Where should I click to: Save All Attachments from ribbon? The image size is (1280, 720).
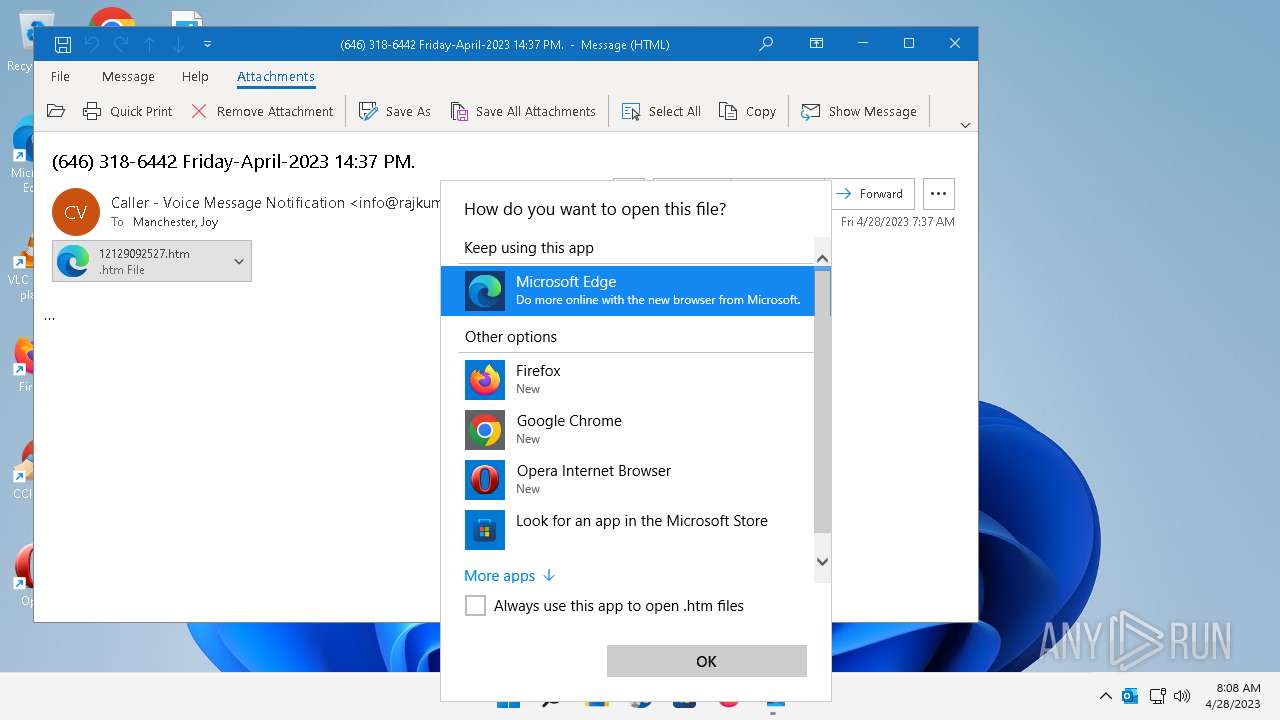[x=523, y=111]
